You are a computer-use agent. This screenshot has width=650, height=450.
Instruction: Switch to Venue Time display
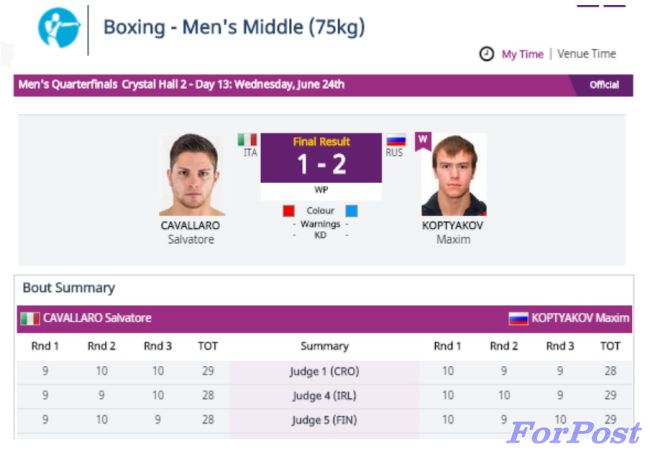(586, 54)
